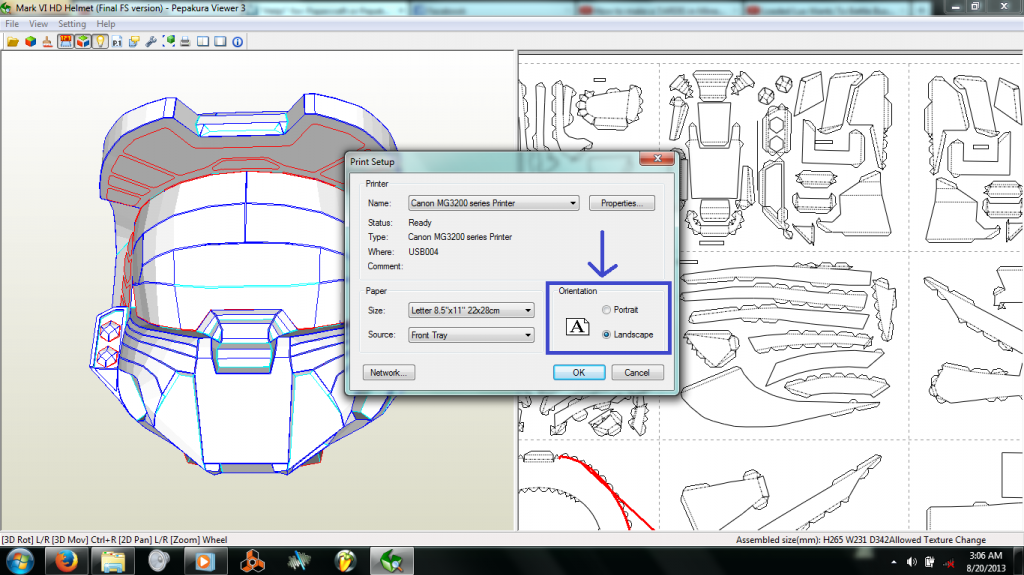Click the 'USB004' Where value
The height and width of the screenshot is (575, 1024).
tap(423, 252)
